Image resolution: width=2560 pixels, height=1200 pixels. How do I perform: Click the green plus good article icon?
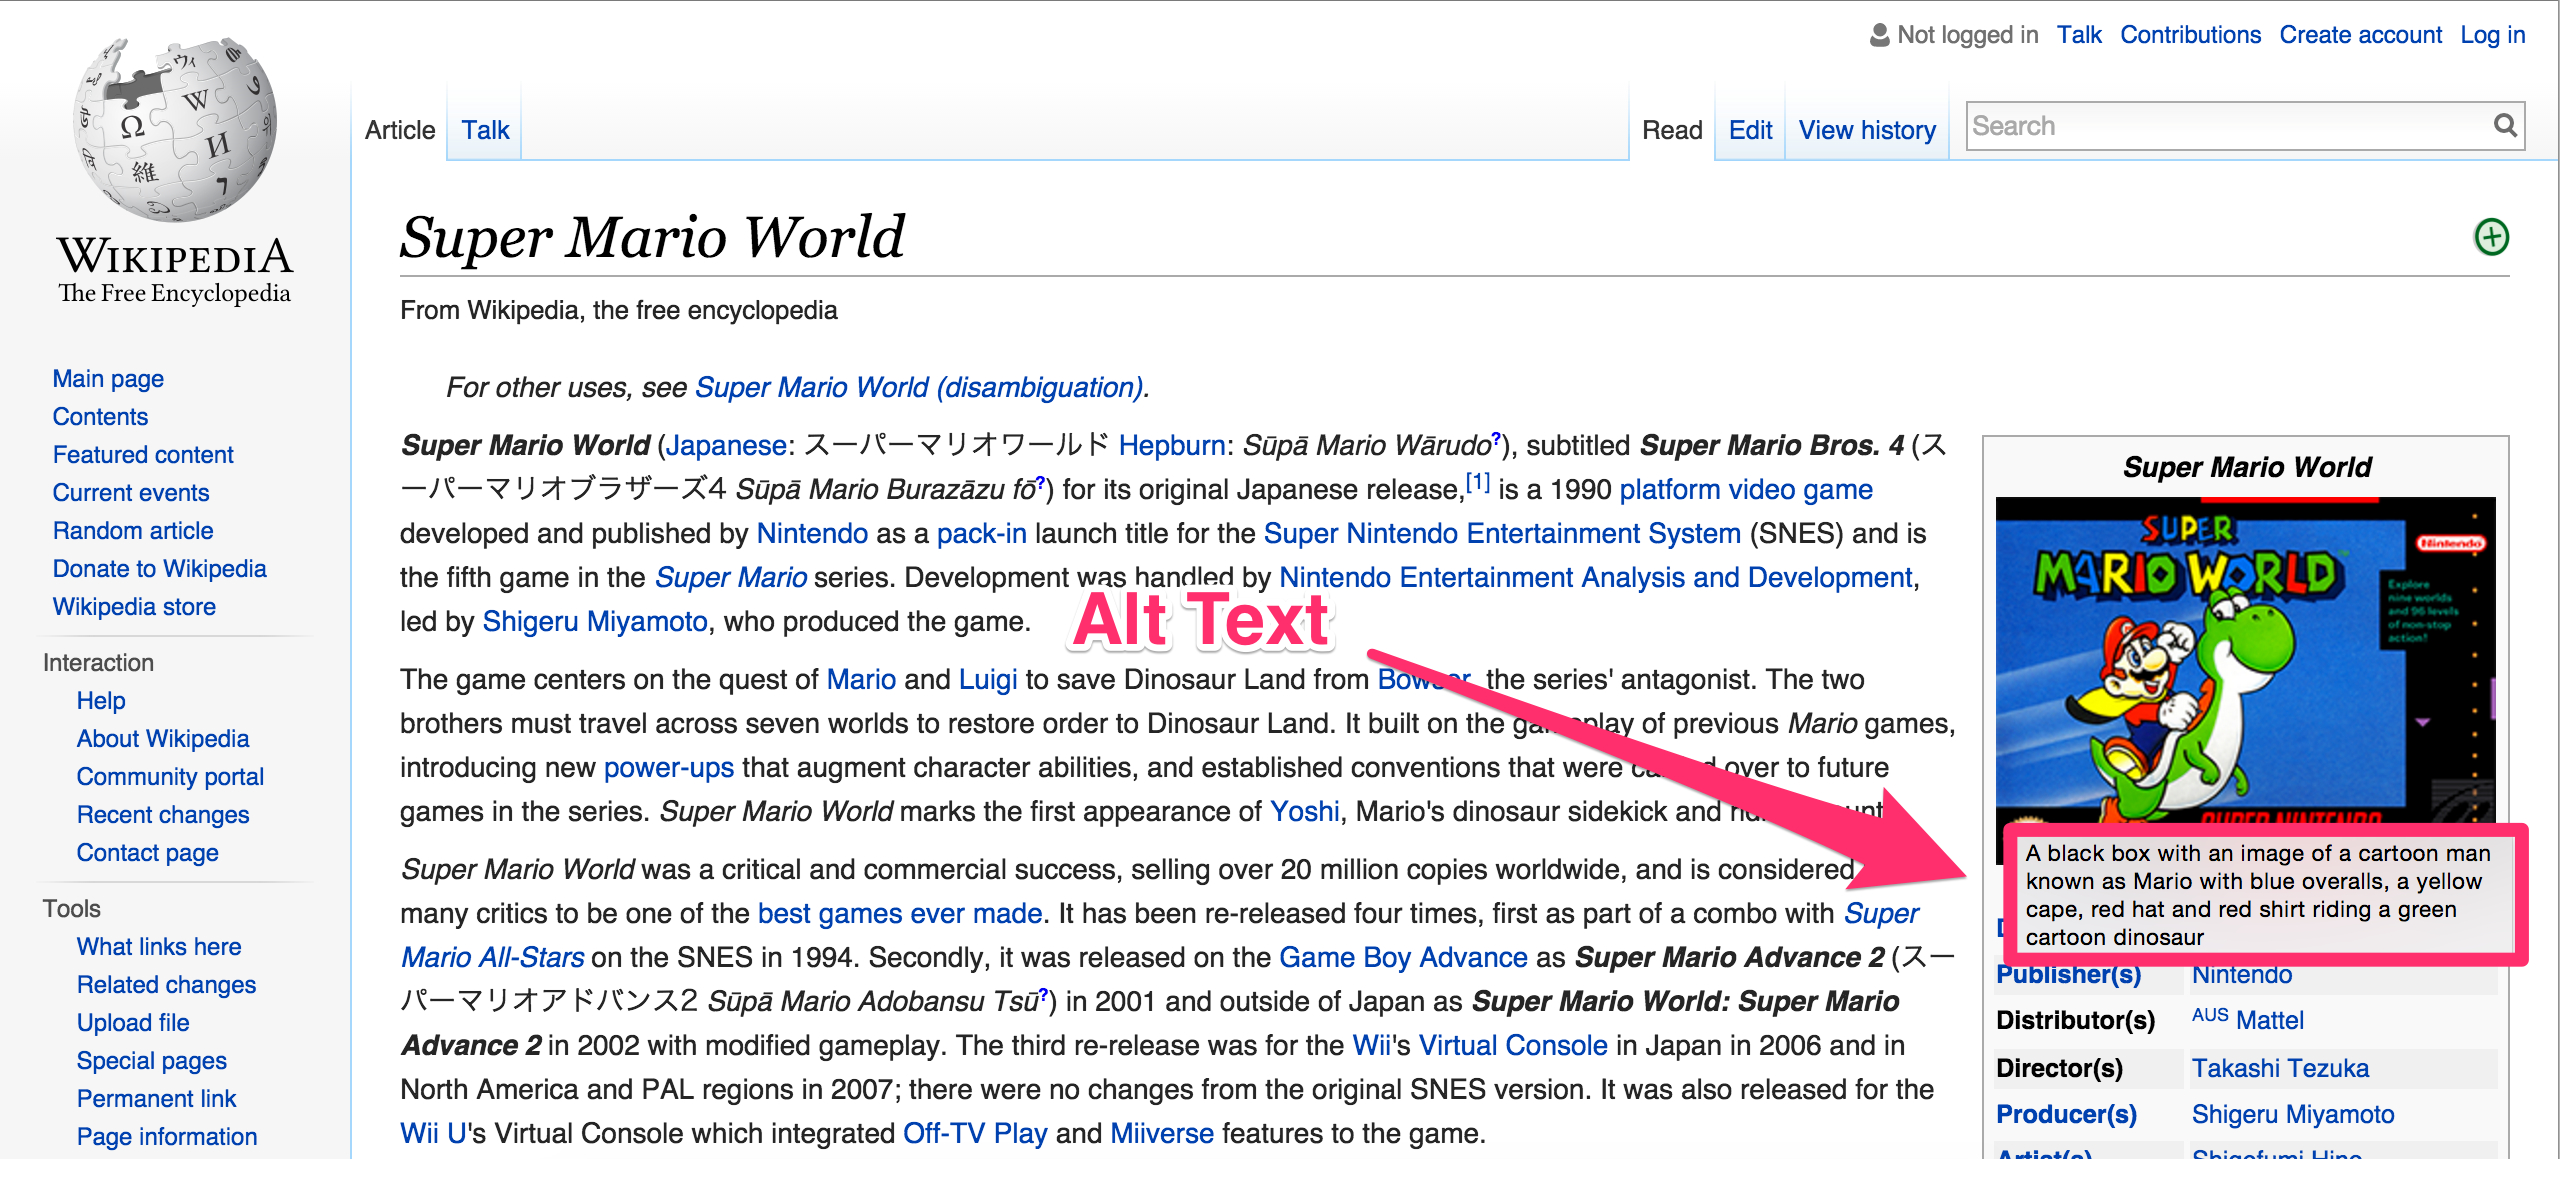pos(2491,237)
